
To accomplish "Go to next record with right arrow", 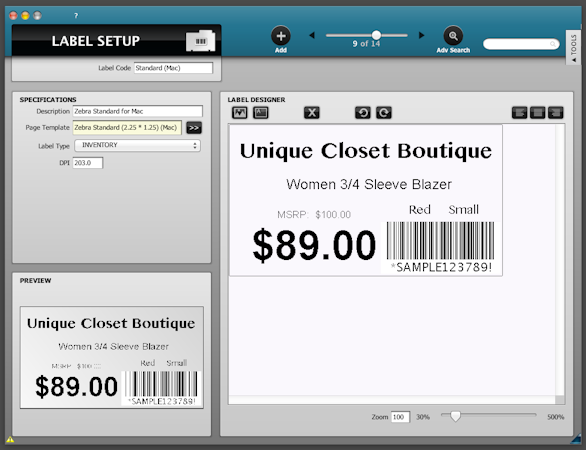I will [422, 35].
